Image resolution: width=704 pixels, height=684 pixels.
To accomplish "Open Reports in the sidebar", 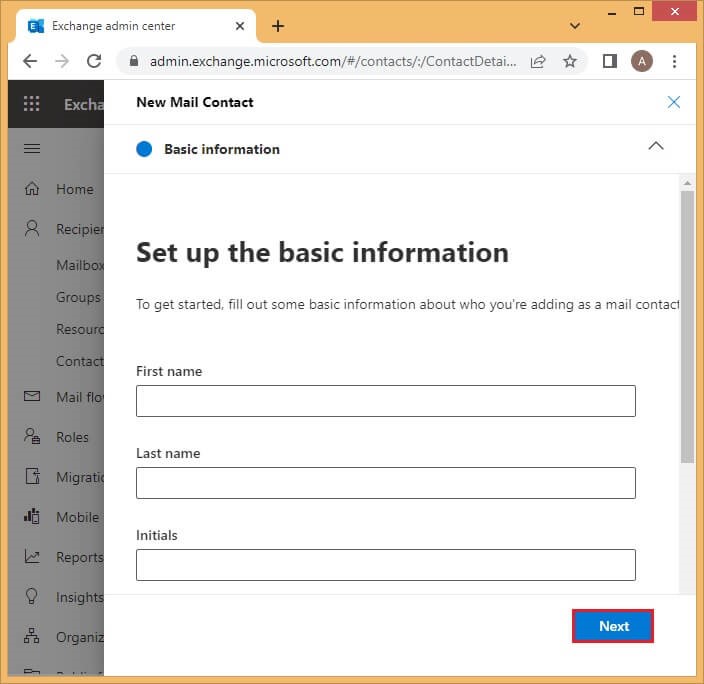I will (x=80, y=557).
